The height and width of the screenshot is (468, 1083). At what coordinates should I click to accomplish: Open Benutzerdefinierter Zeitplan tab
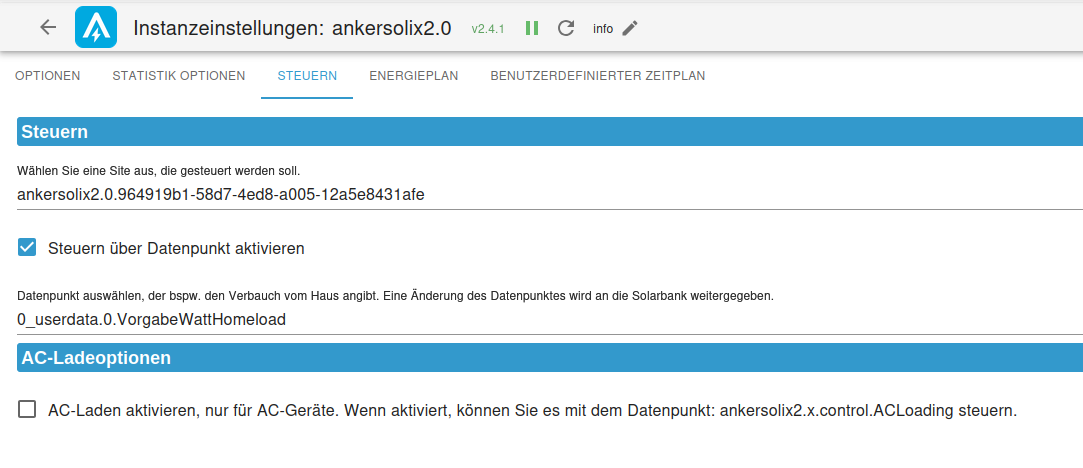pos(598,76)
